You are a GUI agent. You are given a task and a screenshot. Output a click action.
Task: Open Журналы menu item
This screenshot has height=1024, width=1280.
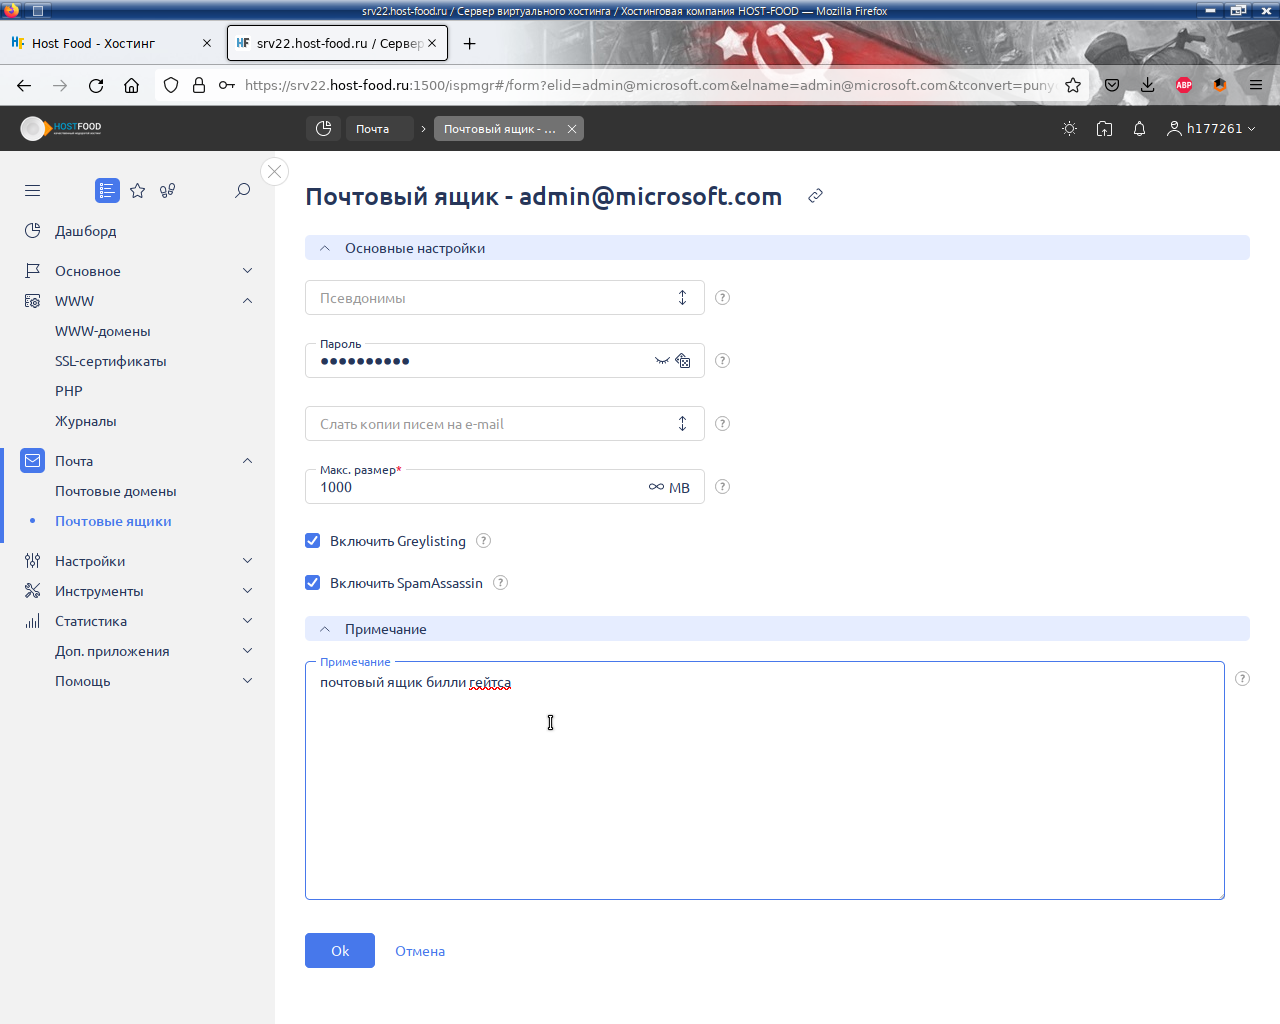tap(86, 421)
